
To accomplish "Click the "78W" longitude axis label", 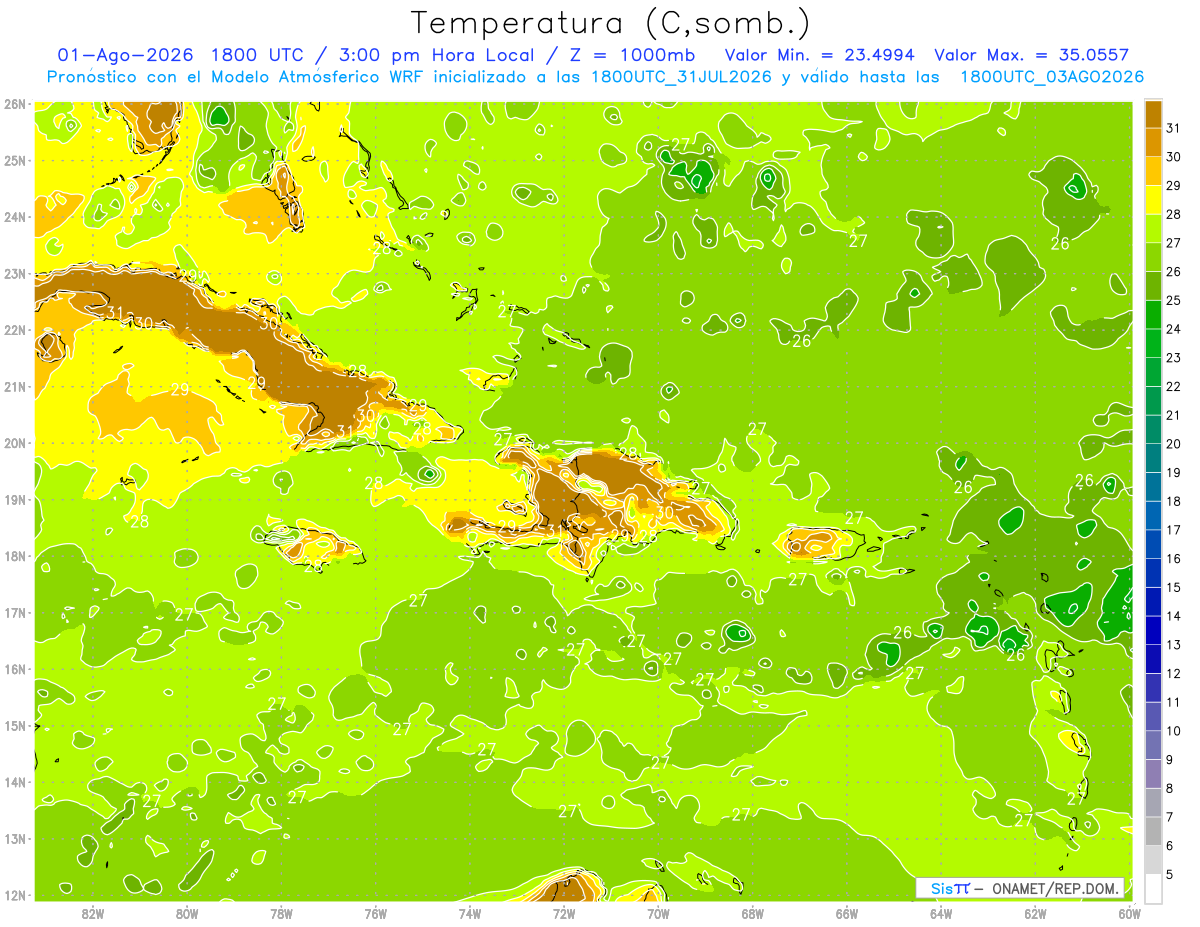I will point(281,914).
